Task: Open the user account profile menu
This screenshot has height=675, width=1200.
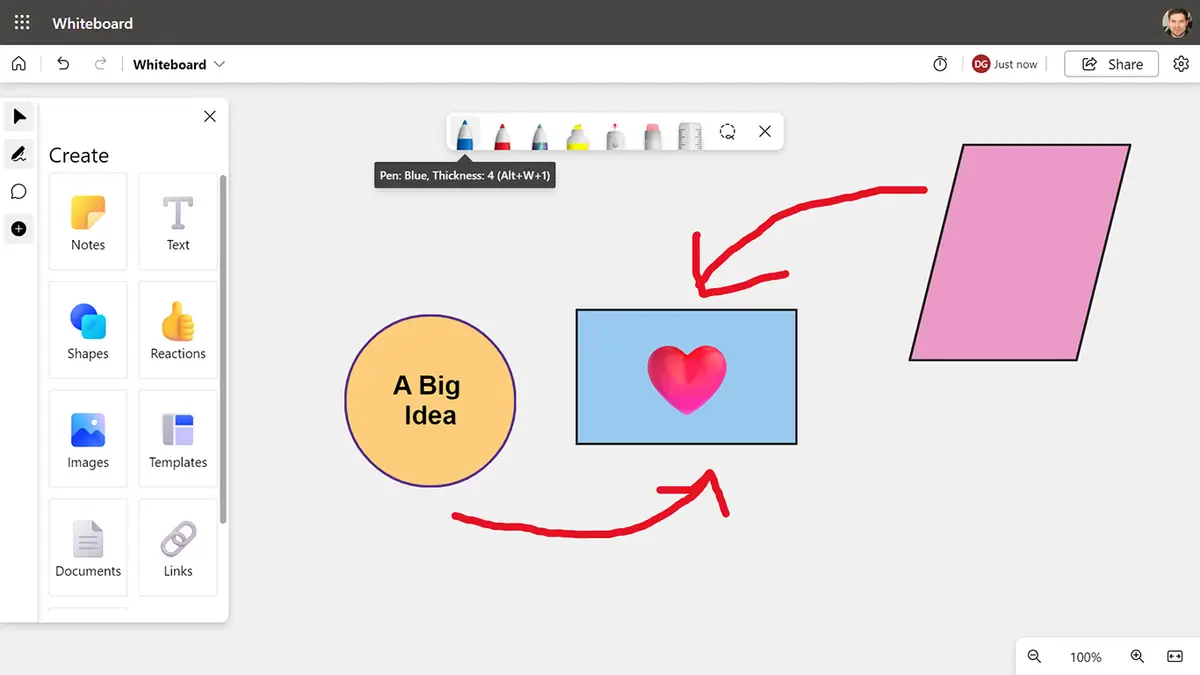Action: coord(1176,22)
